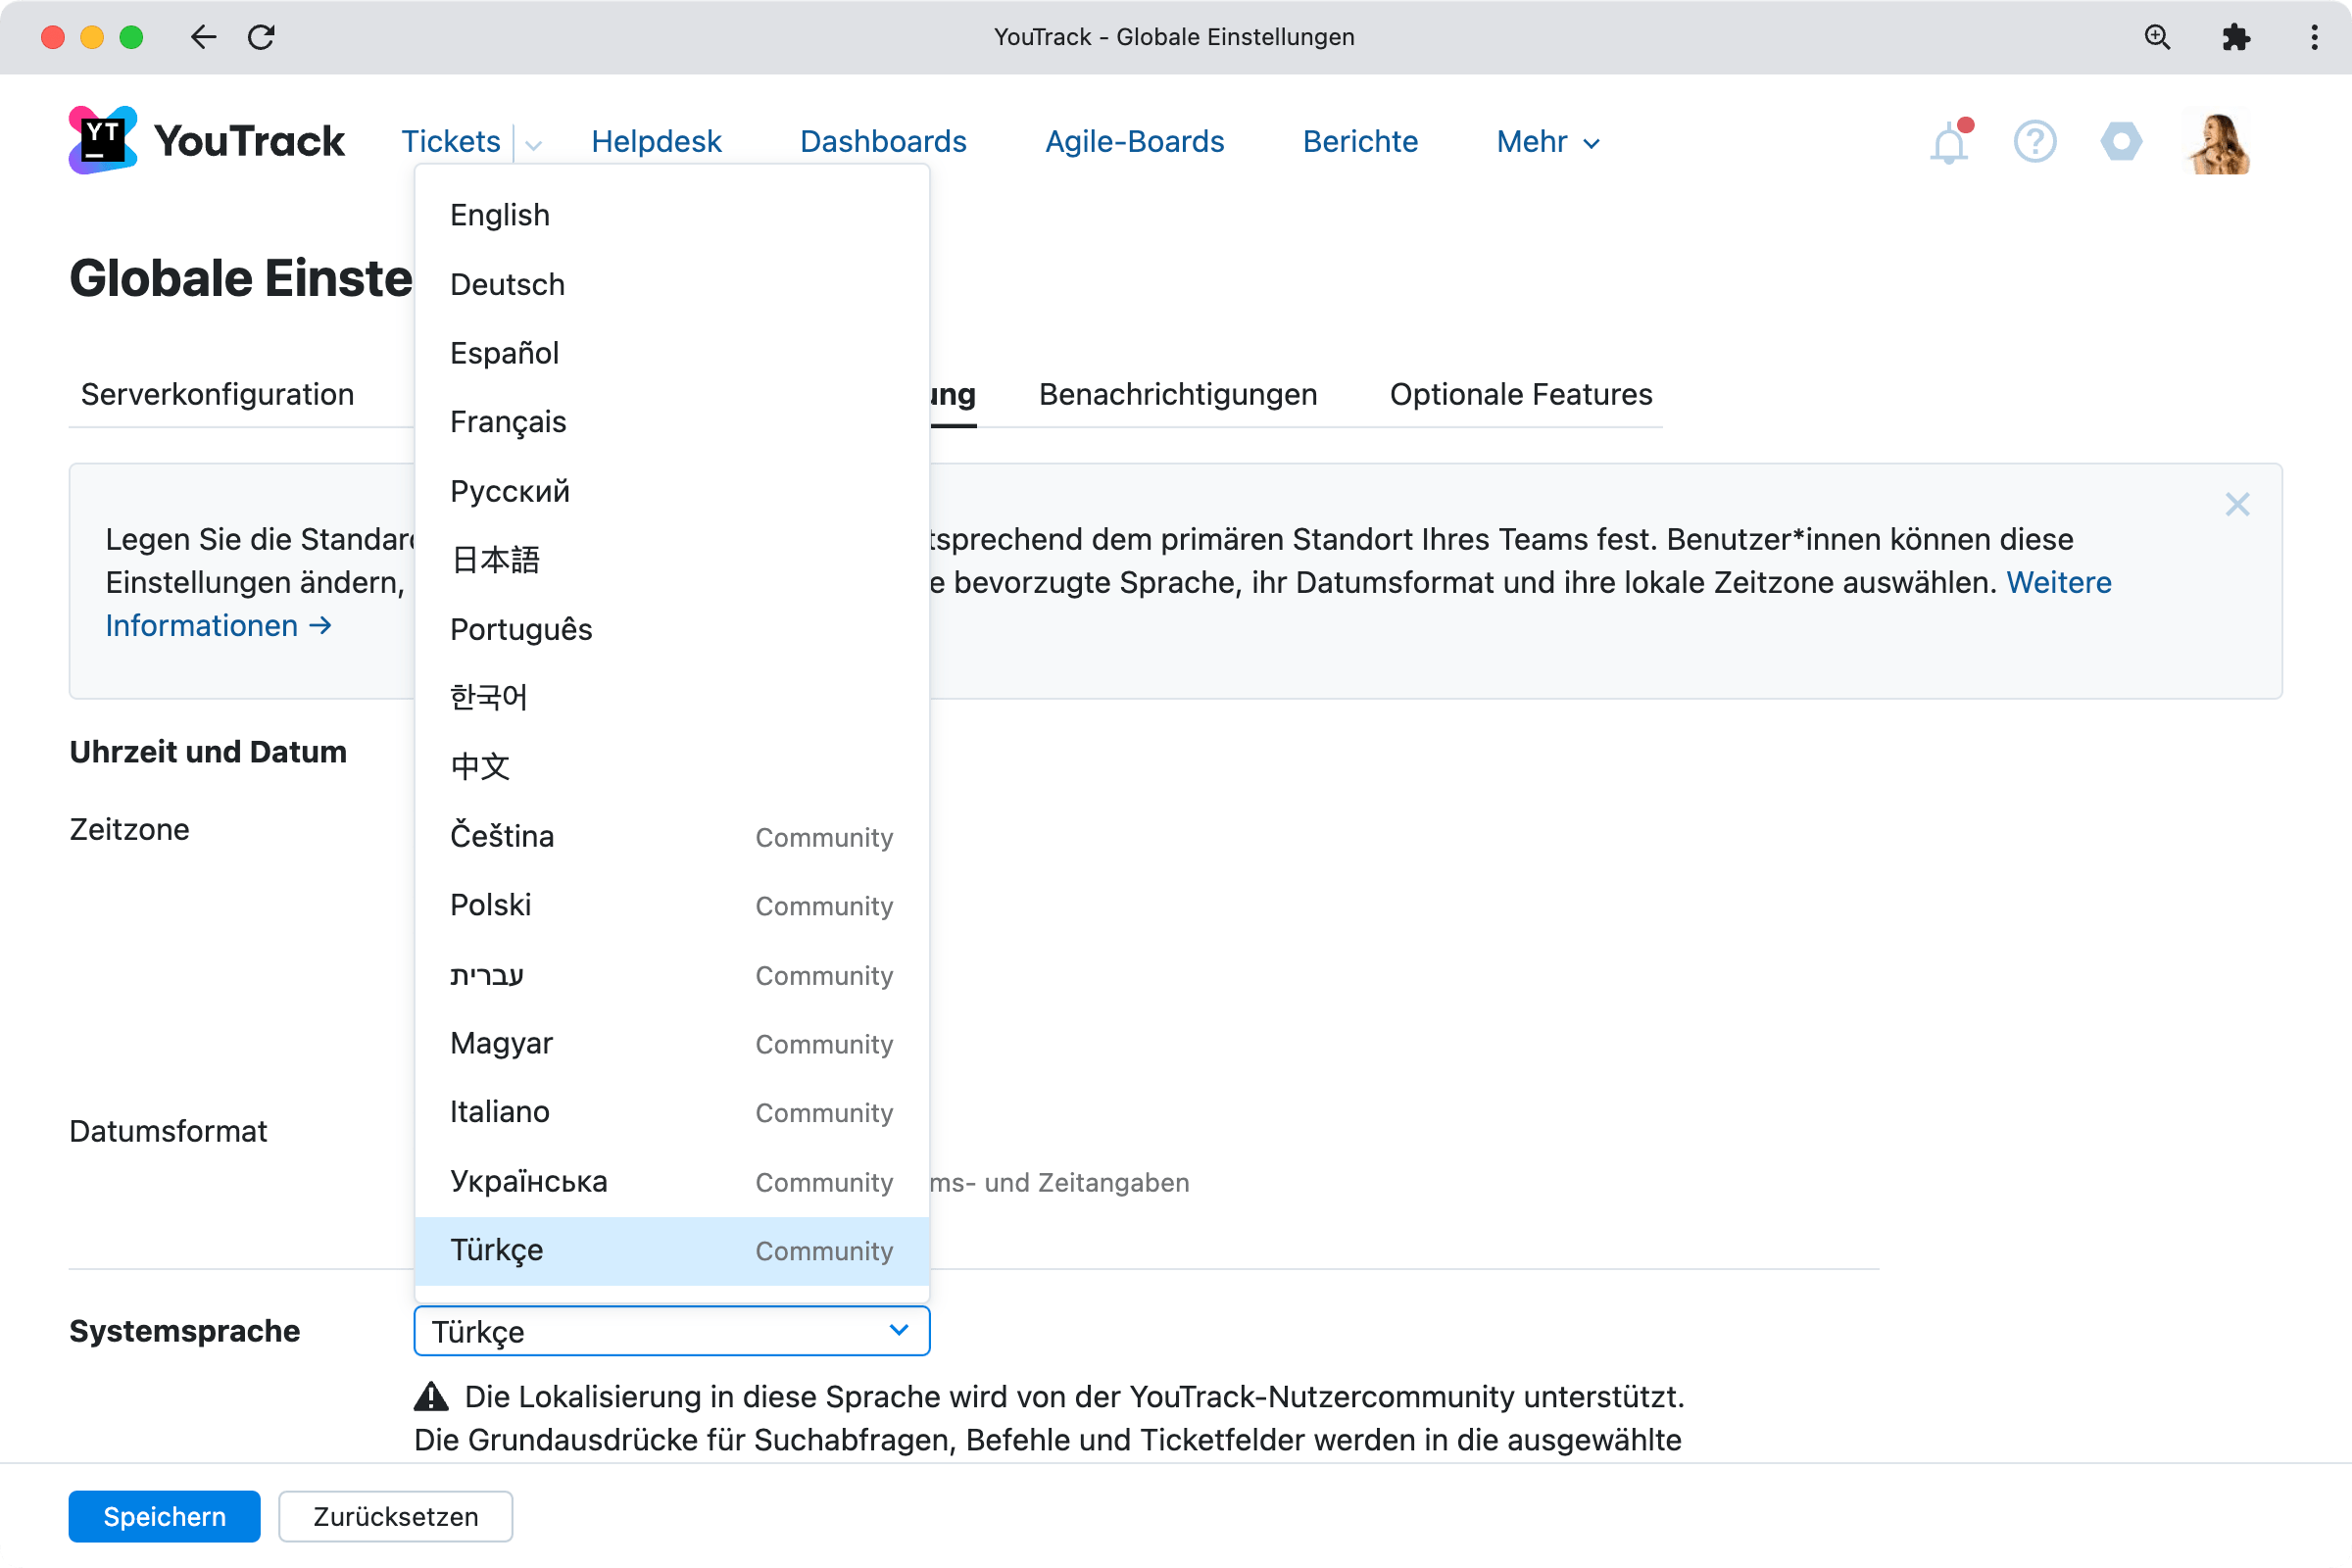The height and width of the screenshot is (1568, 2352).
Task: Open the administration hexagon settings icon
Action: [2121, 142]
